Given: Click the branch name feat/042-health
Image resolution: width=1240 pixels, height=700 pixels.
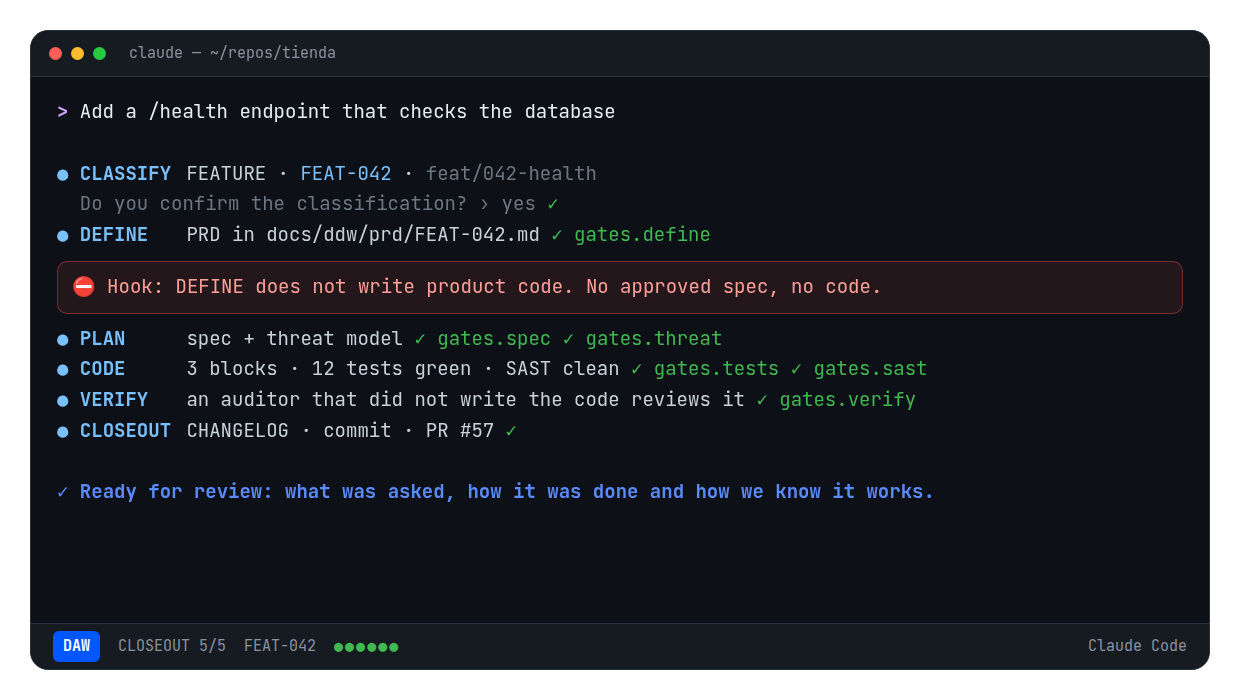Looking at the screenshot, I should tap(511, 174).
